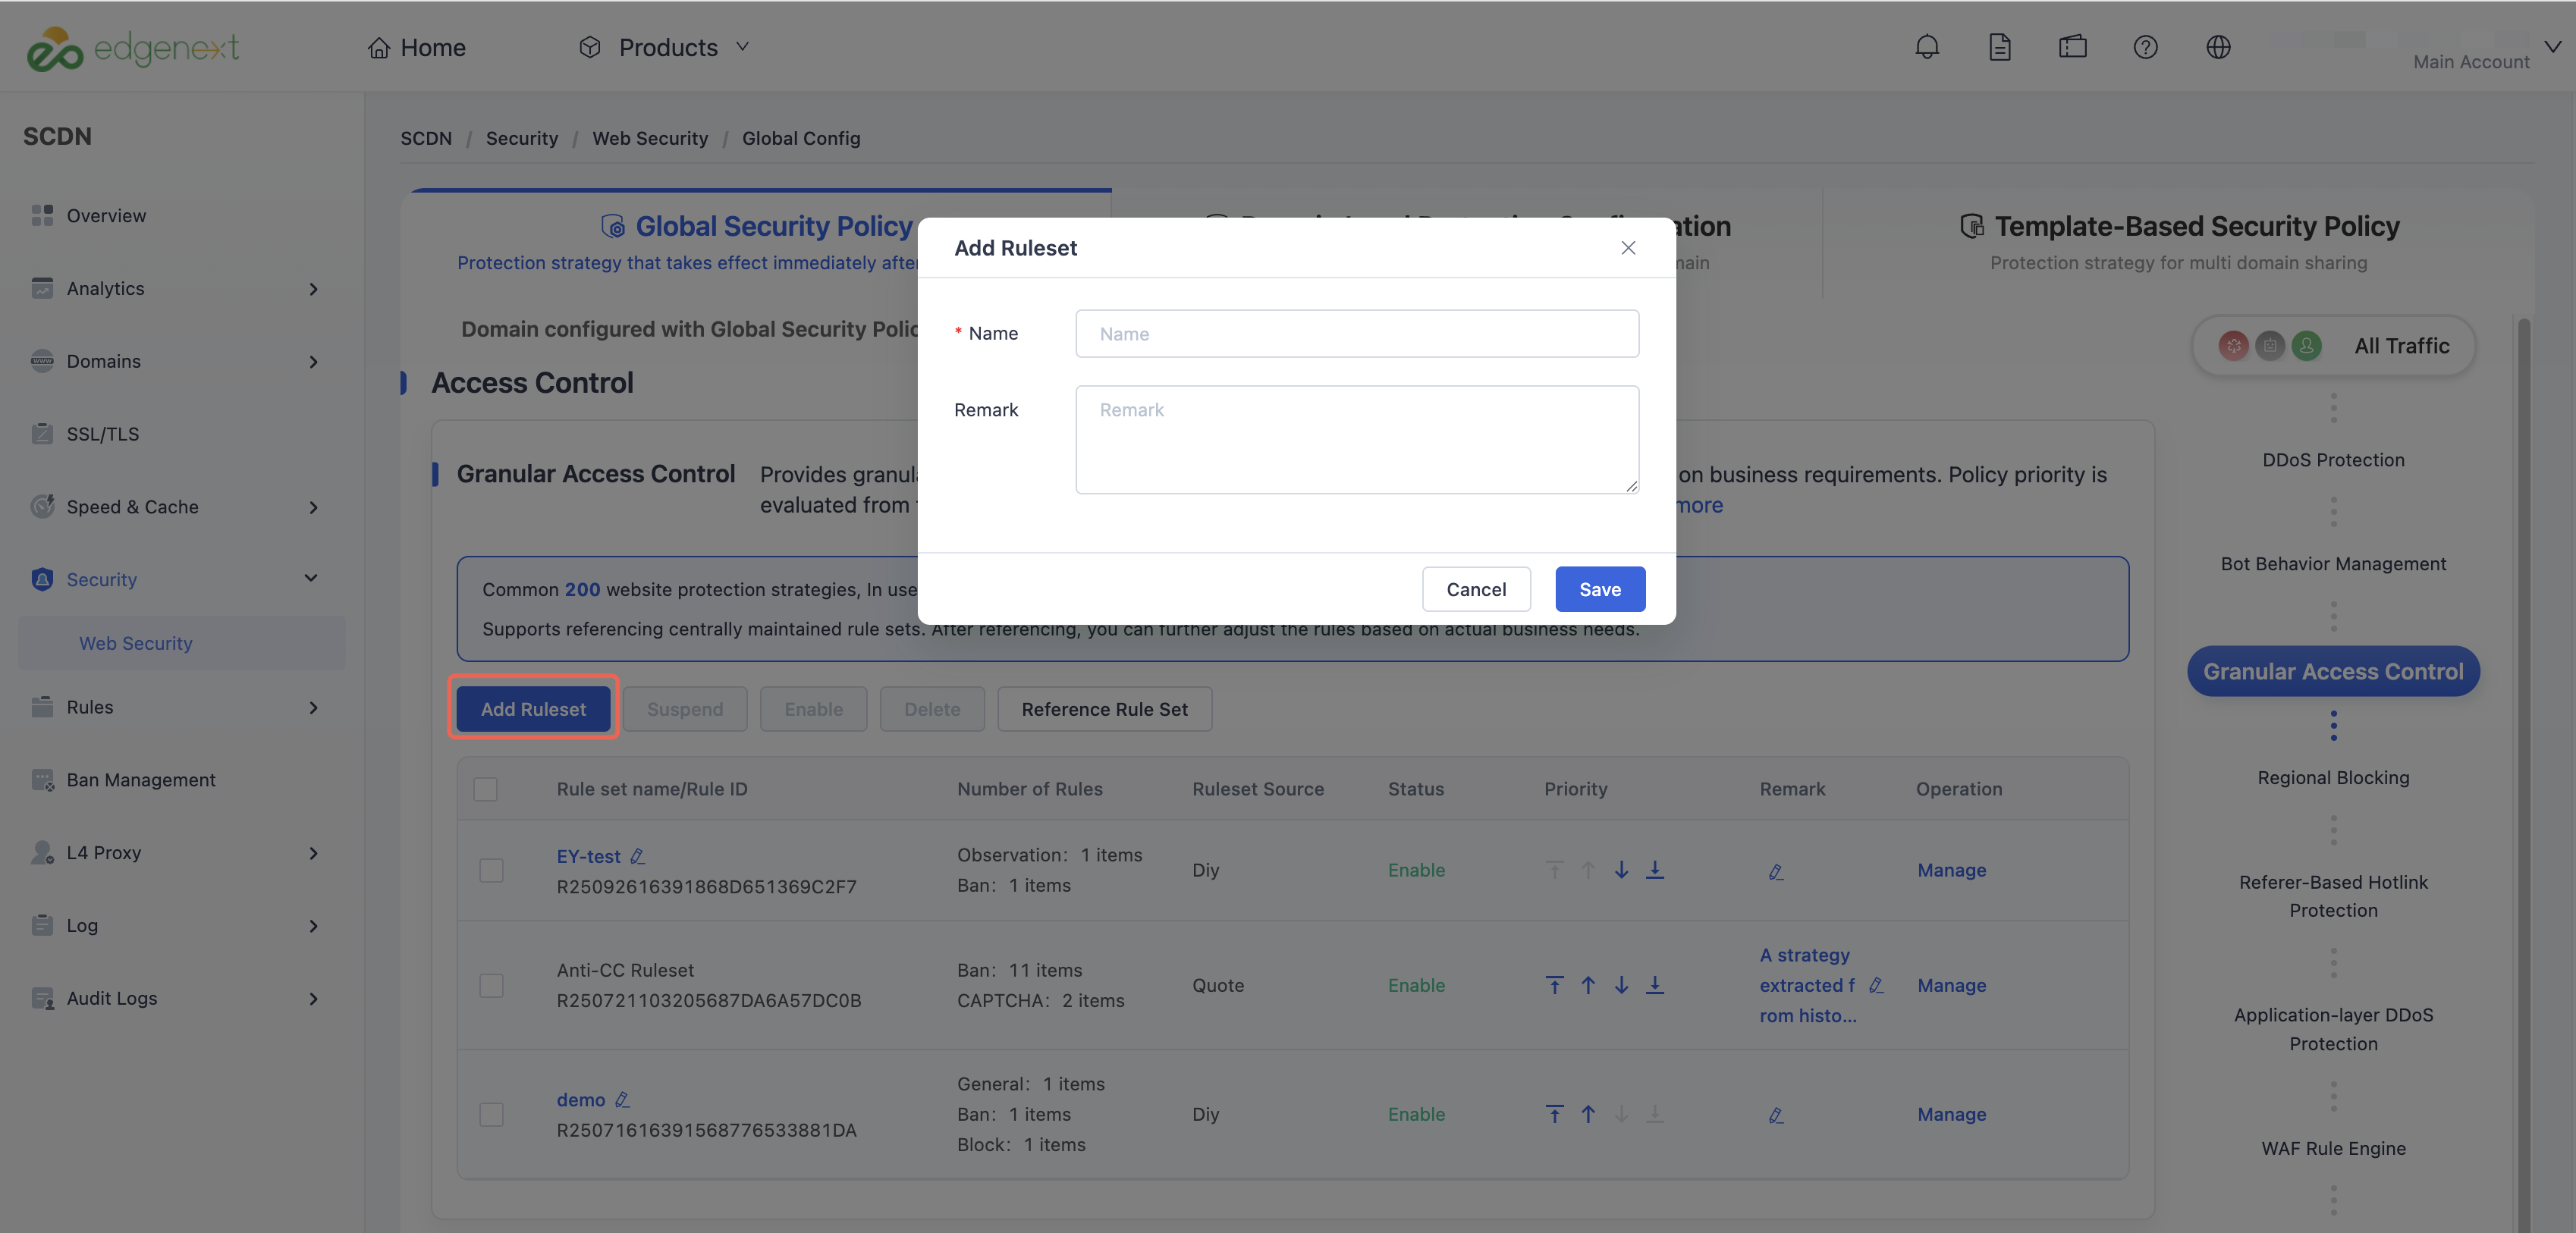
Task: Check the EY-test ruleset checkbox
Action: click(x=491, y=870)
